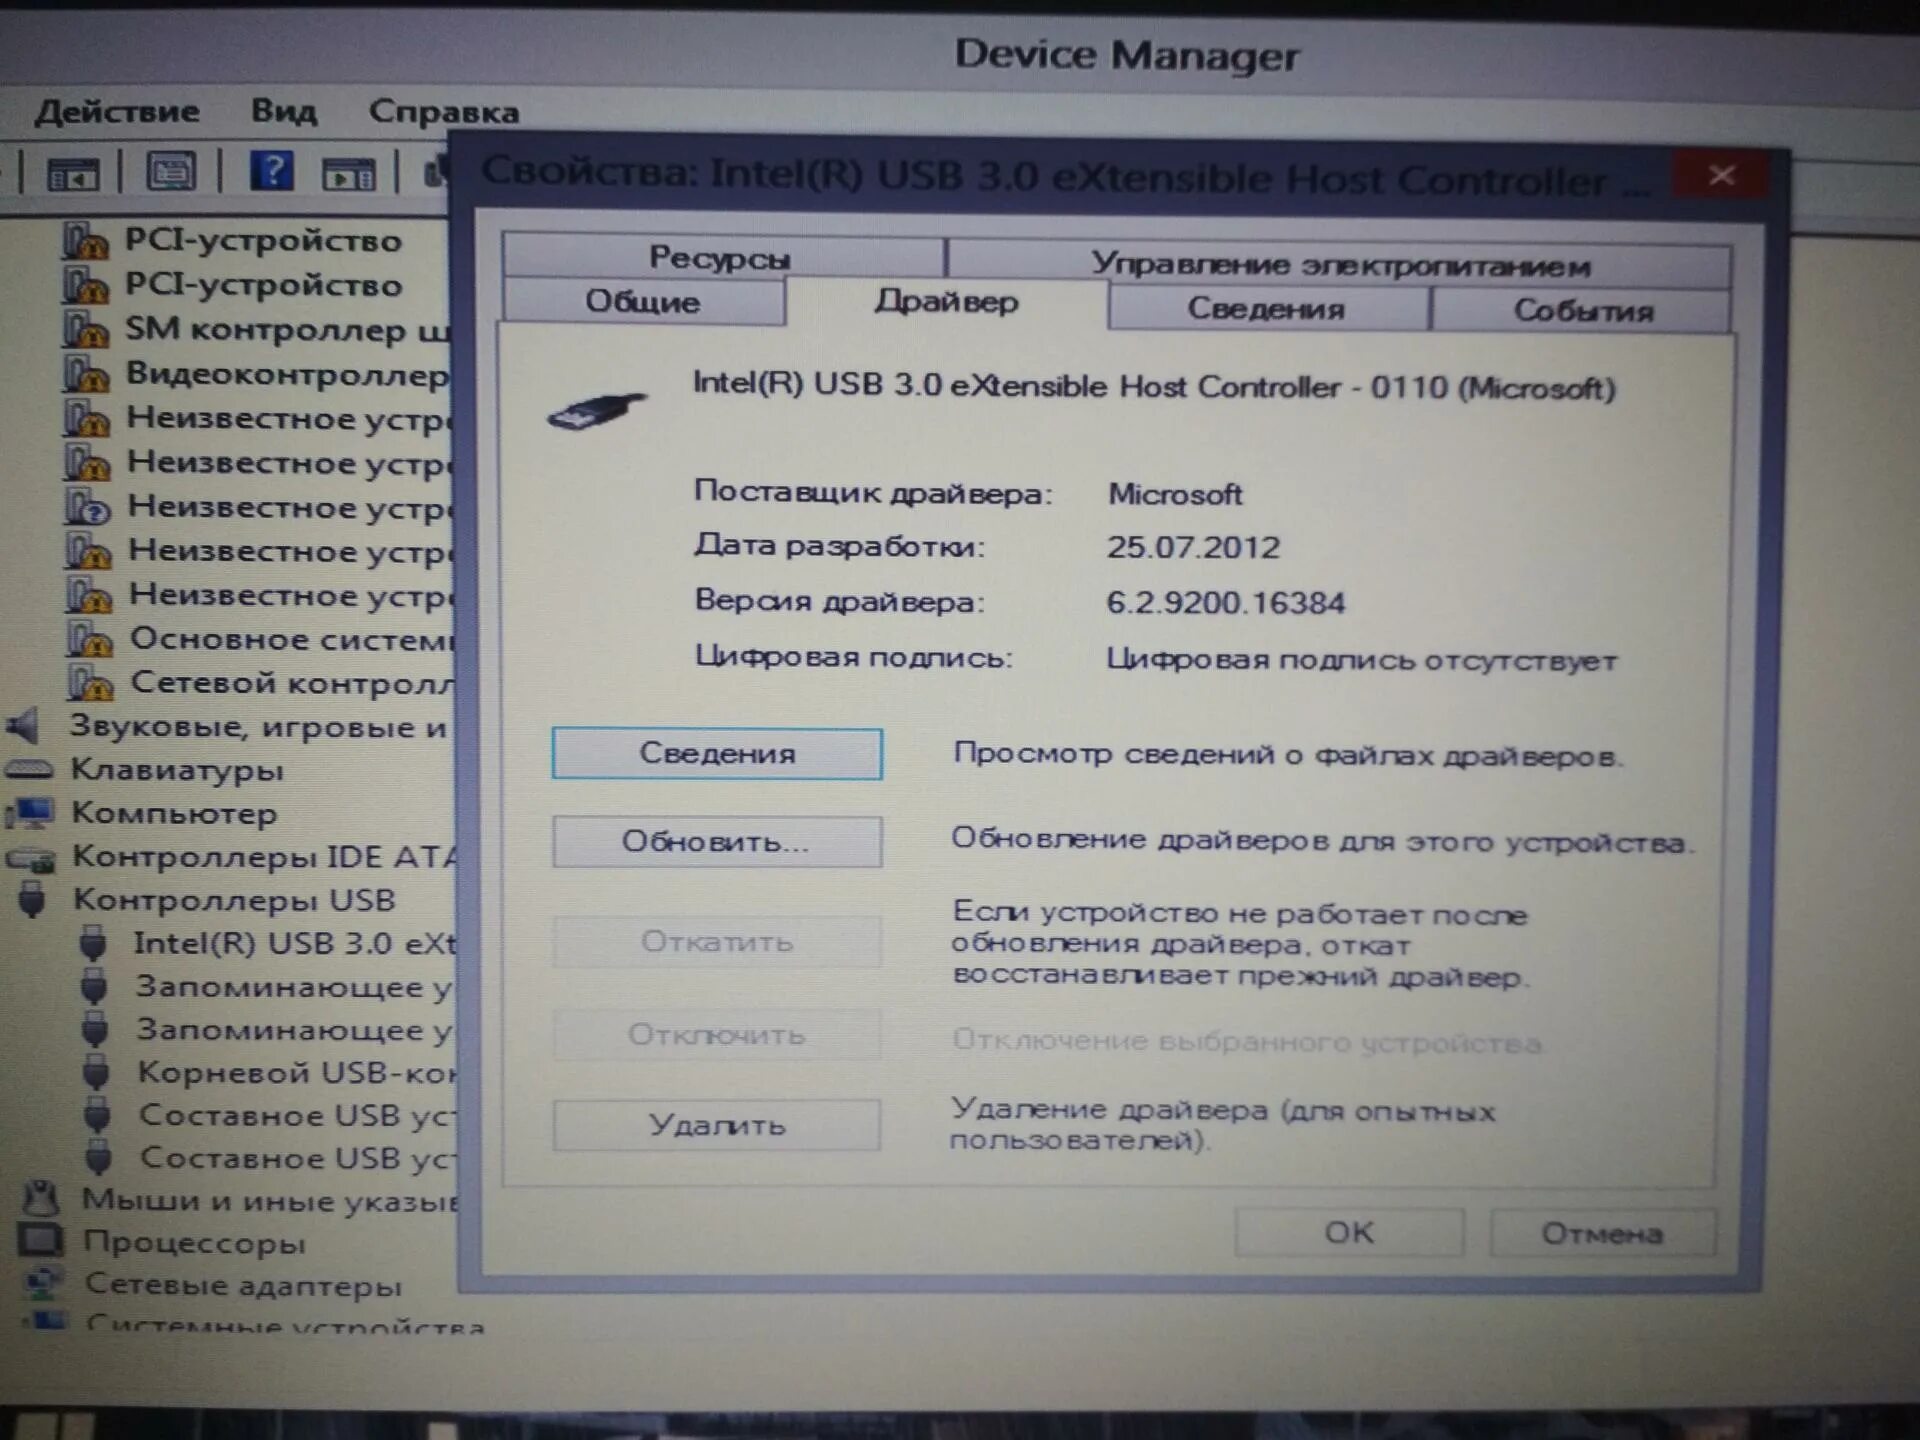This screenshot has width=1920, height=1440.
Task: Select the Звуковые, игровые category
Action: click(257, 727)
